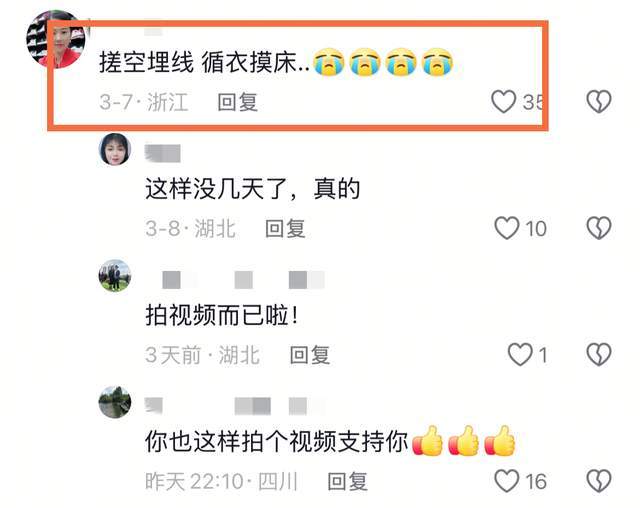Reply to the 3-8 湖北 comment

click(x=285, y=228)
